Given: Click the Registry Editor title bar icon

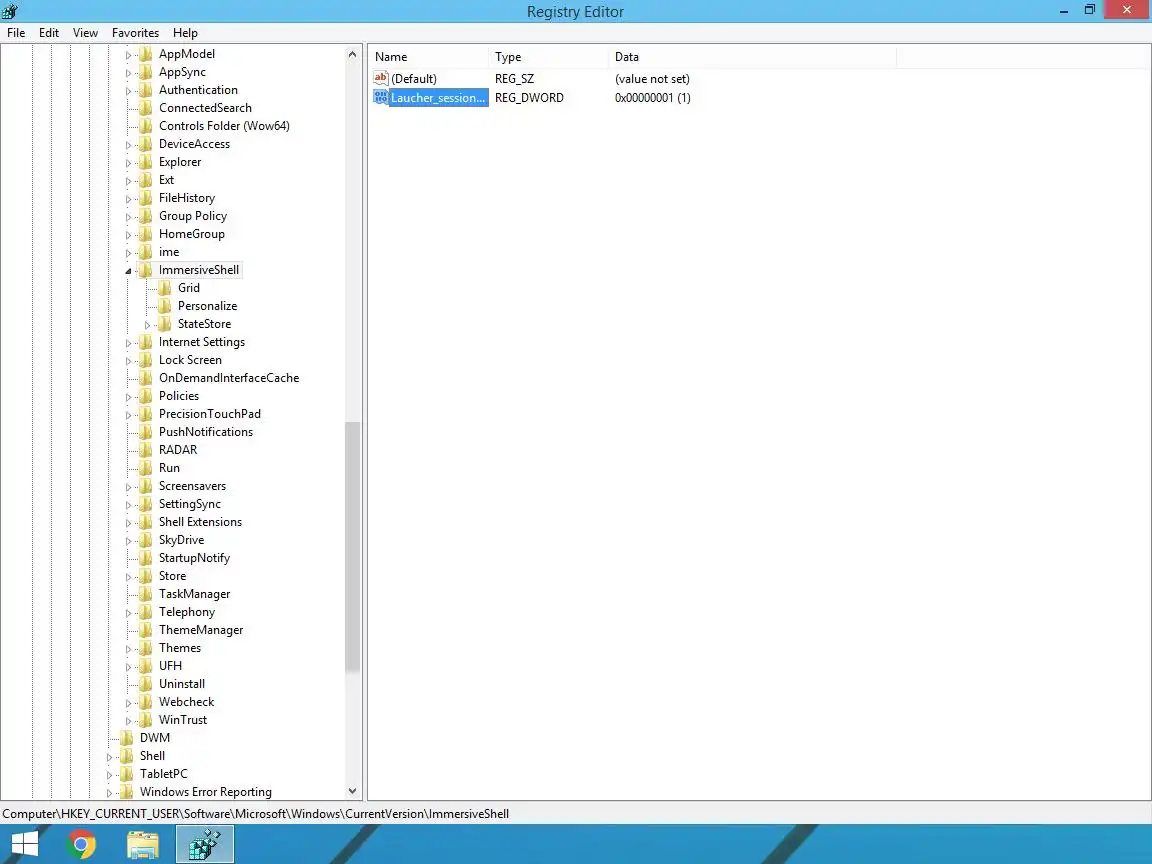Looking at the screenshot, I should point(10,10).
